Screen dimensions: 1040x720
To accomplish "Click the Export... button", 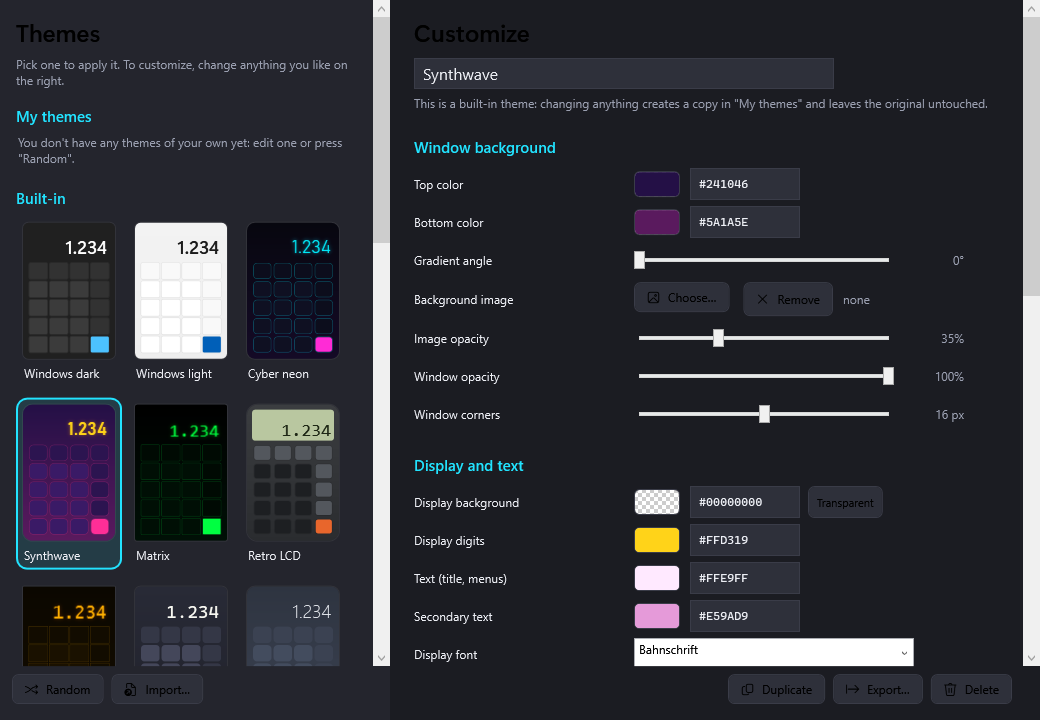I will [878, 690].
